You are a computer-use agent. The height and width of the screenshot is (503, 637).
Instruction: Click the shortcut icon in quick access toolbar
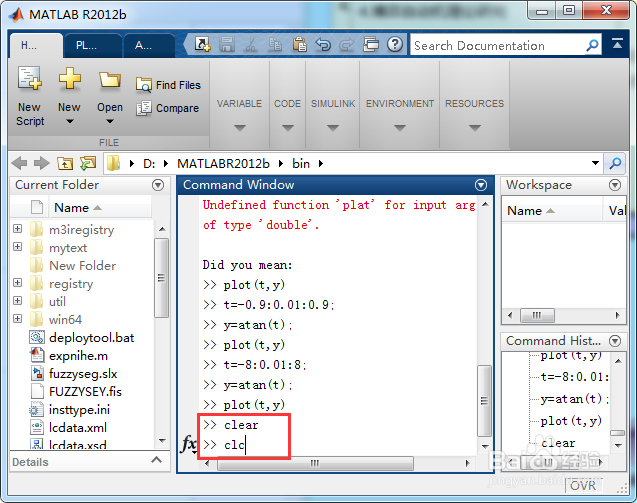(202, 44)
